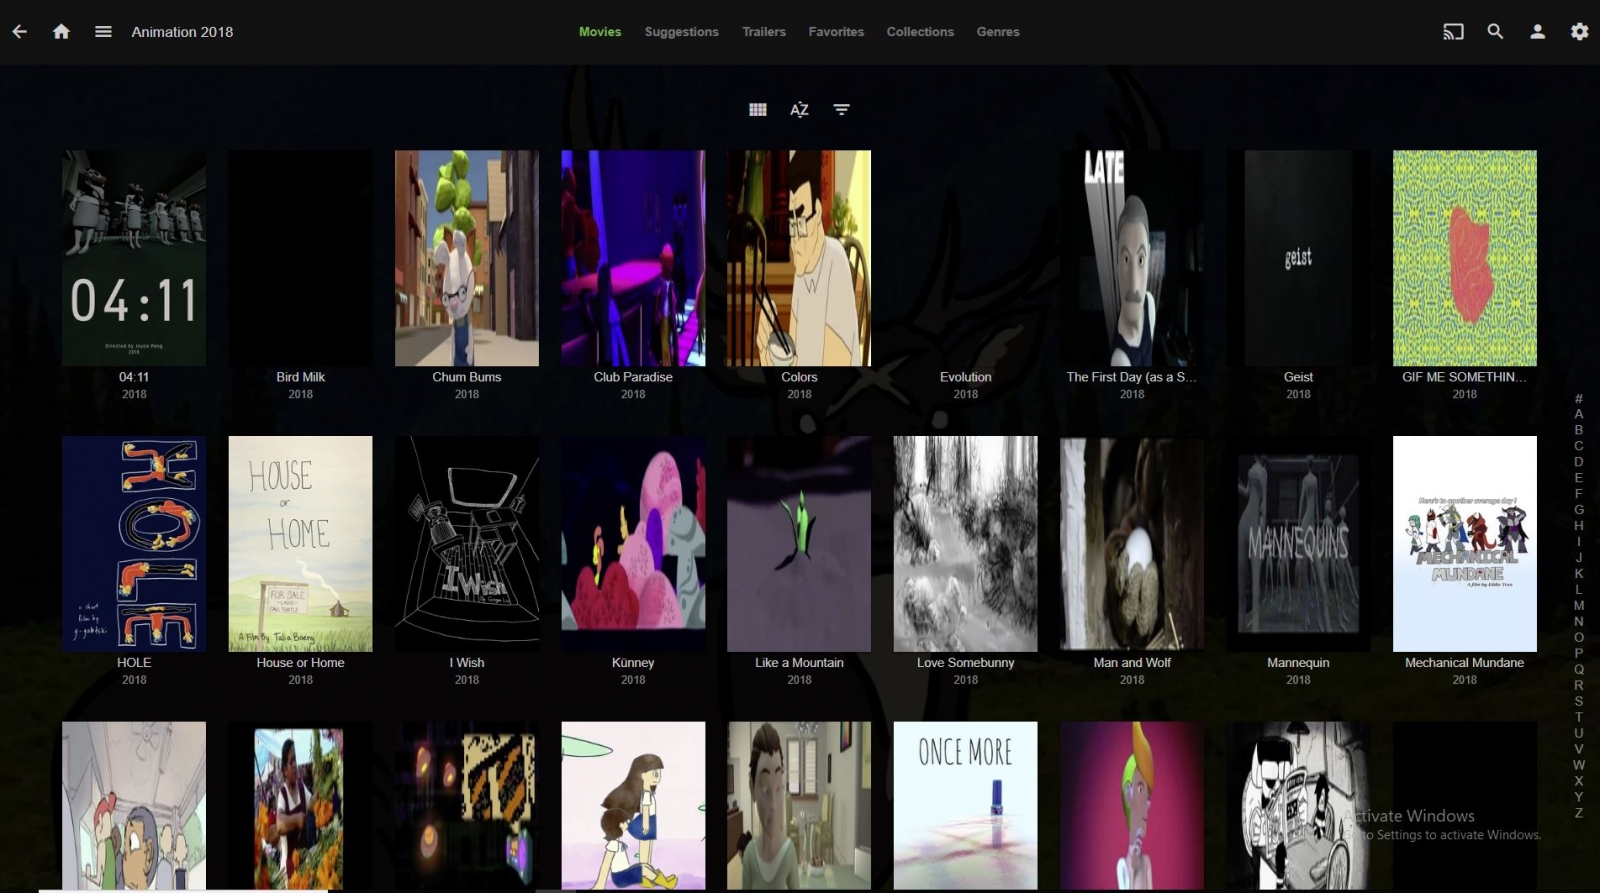Screen dimensions: 1600x893
Task: Open the House or Home poster
Action: [300, 544]
